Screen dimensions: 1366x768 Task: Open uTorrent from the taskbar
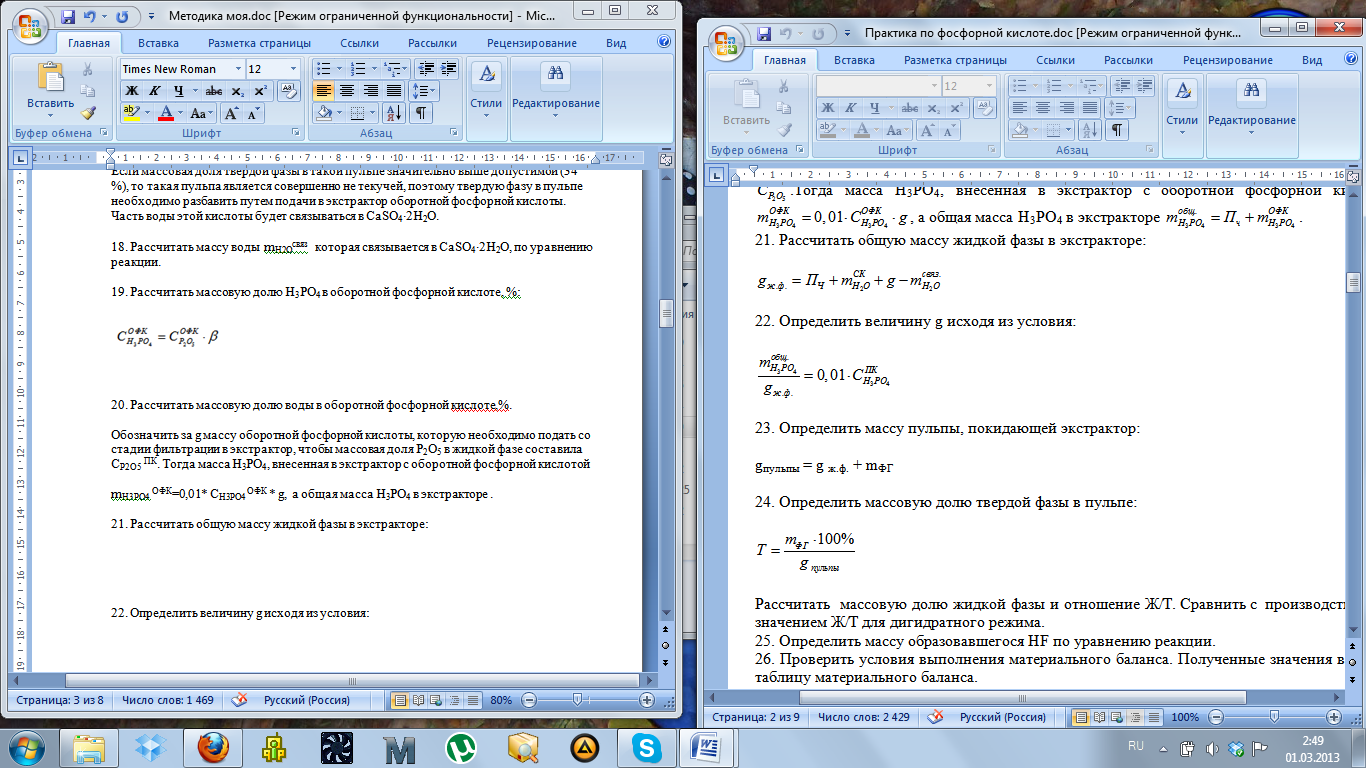[x=461, y=748]
